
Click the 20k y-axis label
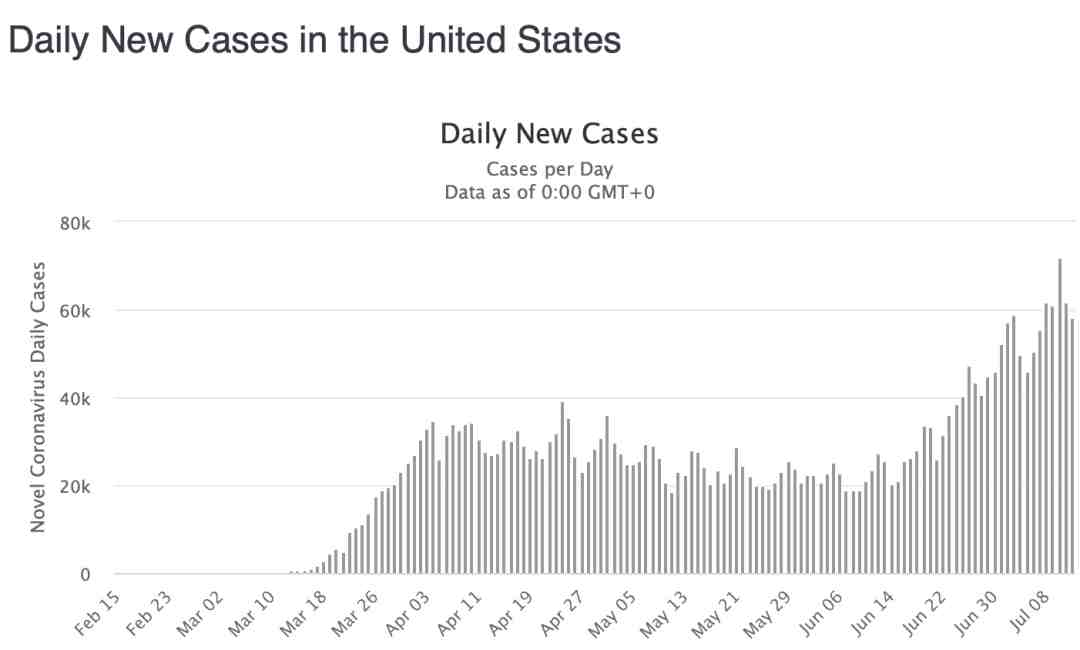[x=75, y=487]
